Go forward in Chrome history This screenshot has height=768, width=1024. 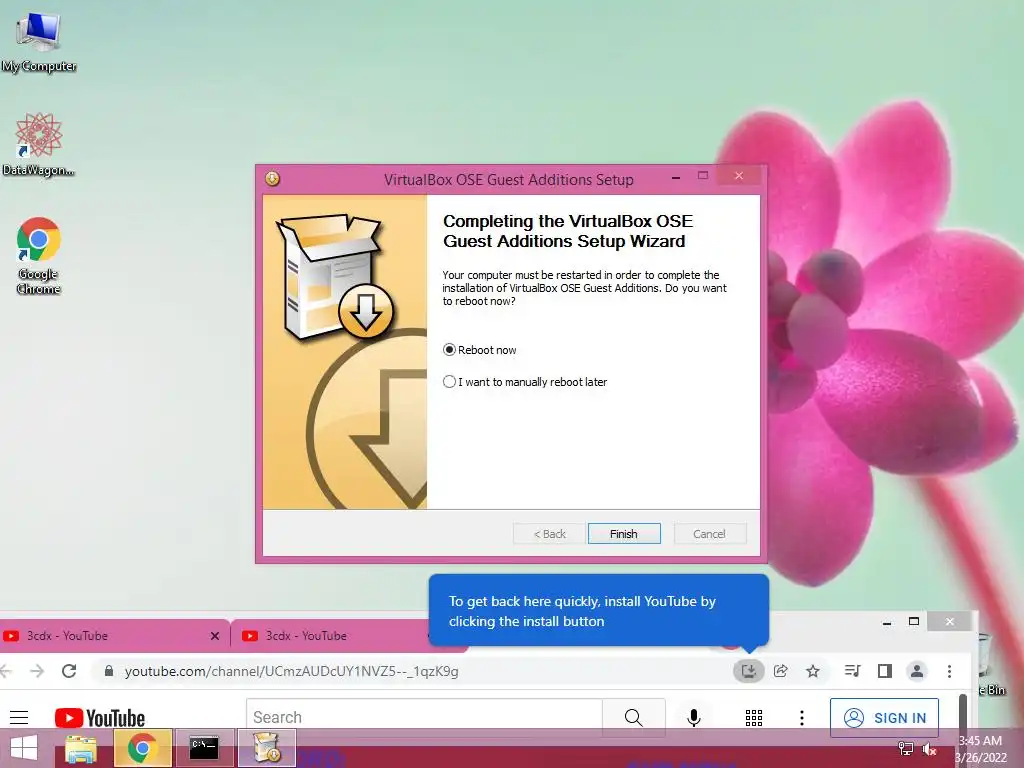pos(37,671)
